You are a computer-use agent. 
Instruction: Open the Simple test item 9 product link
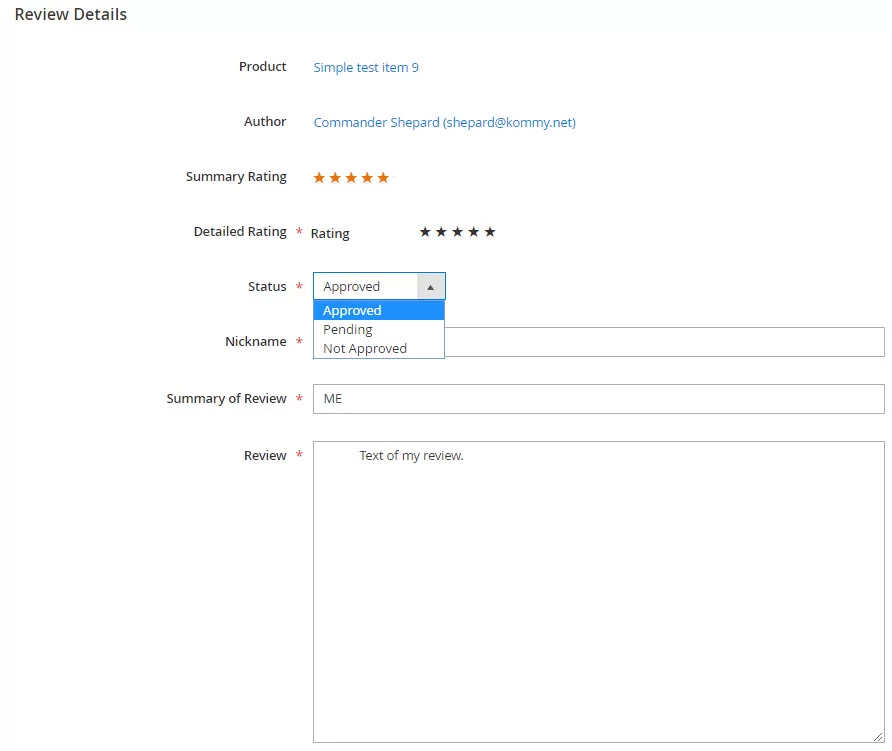click(x=366, y=68)
